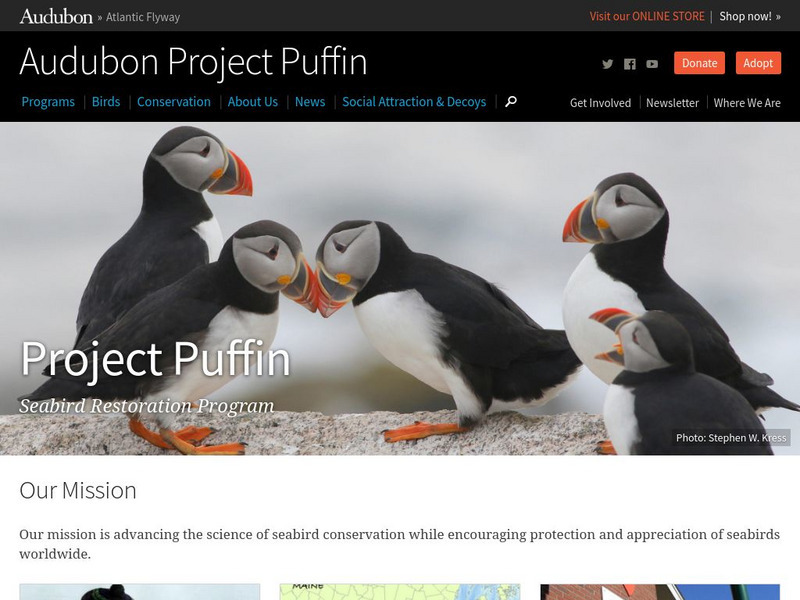Image resolution: width=800 pixels, height=600 pixels.
Task: Open the About Us menu
Action: click(x=253, y=102)
